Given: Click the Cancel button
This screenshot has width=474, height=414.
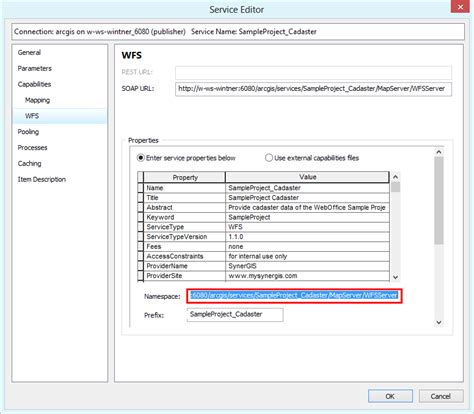Looking at the screenshot, I should point(441,396).
